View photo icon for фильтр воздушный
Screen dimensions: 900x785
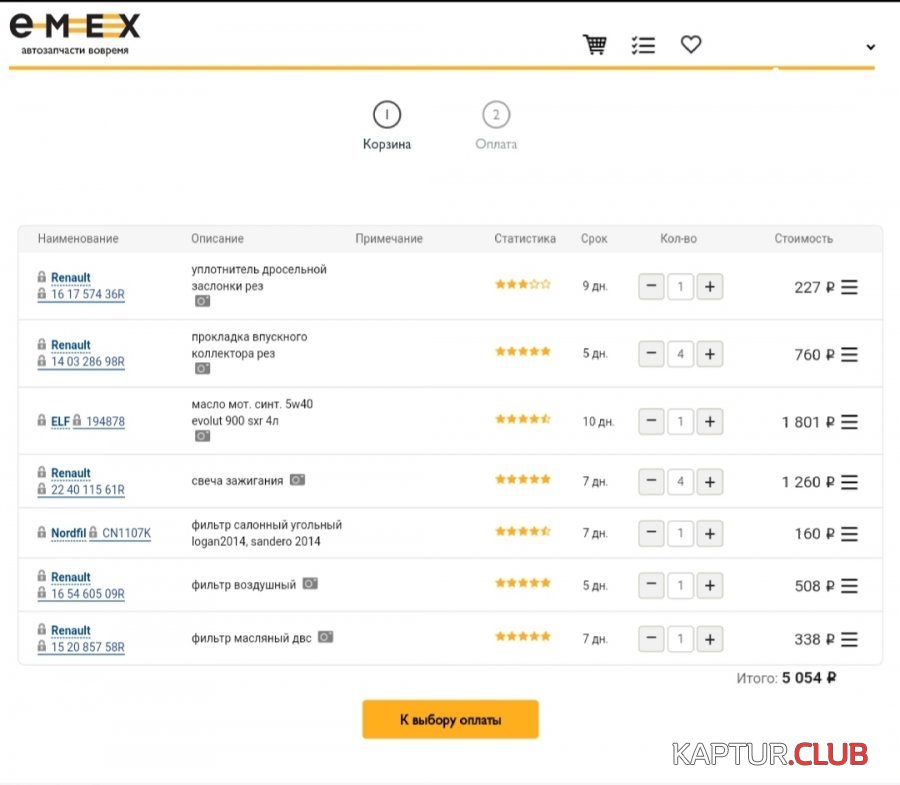[310, 584]
